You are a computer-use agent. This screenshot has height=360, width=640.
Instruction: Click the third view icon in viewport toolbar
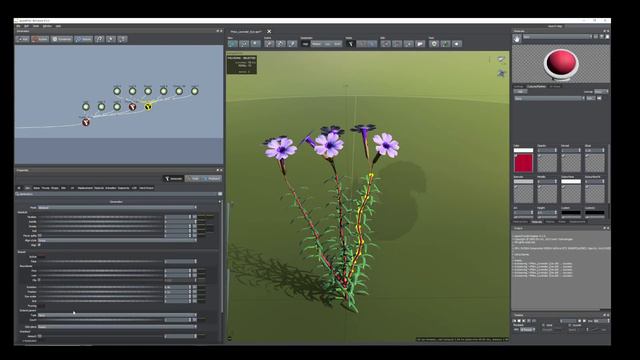pyautogui.click(x=255, y=44)
